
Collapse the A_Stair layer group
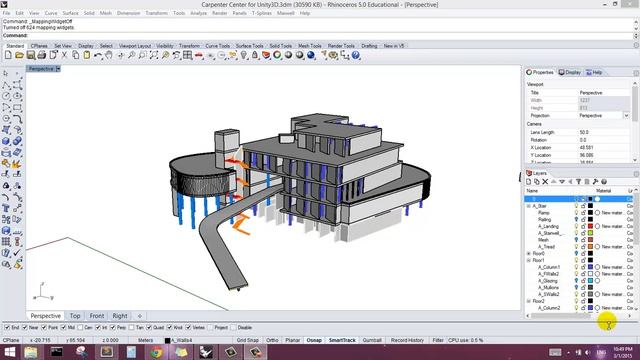coord(529,206)
